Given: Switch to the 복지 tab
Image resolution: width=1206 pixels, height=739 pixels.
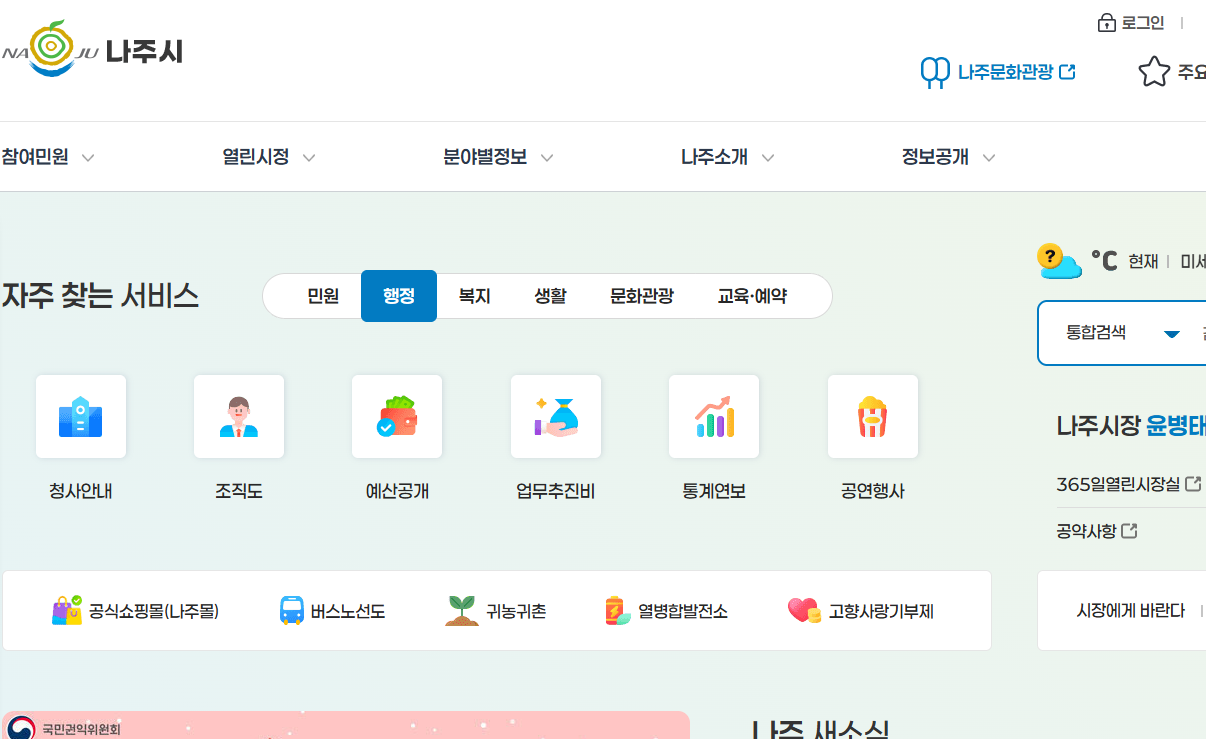Looking at the screenshot, I should pos(474,295).
